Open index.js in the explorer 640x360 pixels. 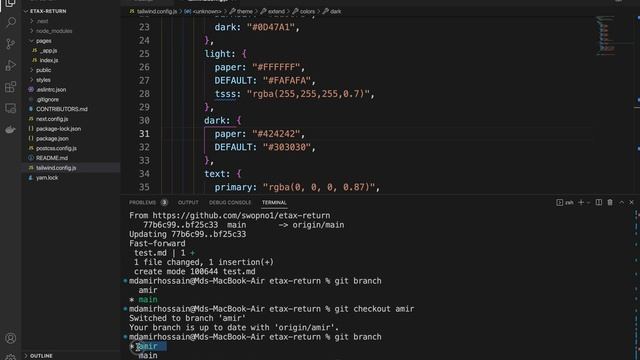pos(49,60)
